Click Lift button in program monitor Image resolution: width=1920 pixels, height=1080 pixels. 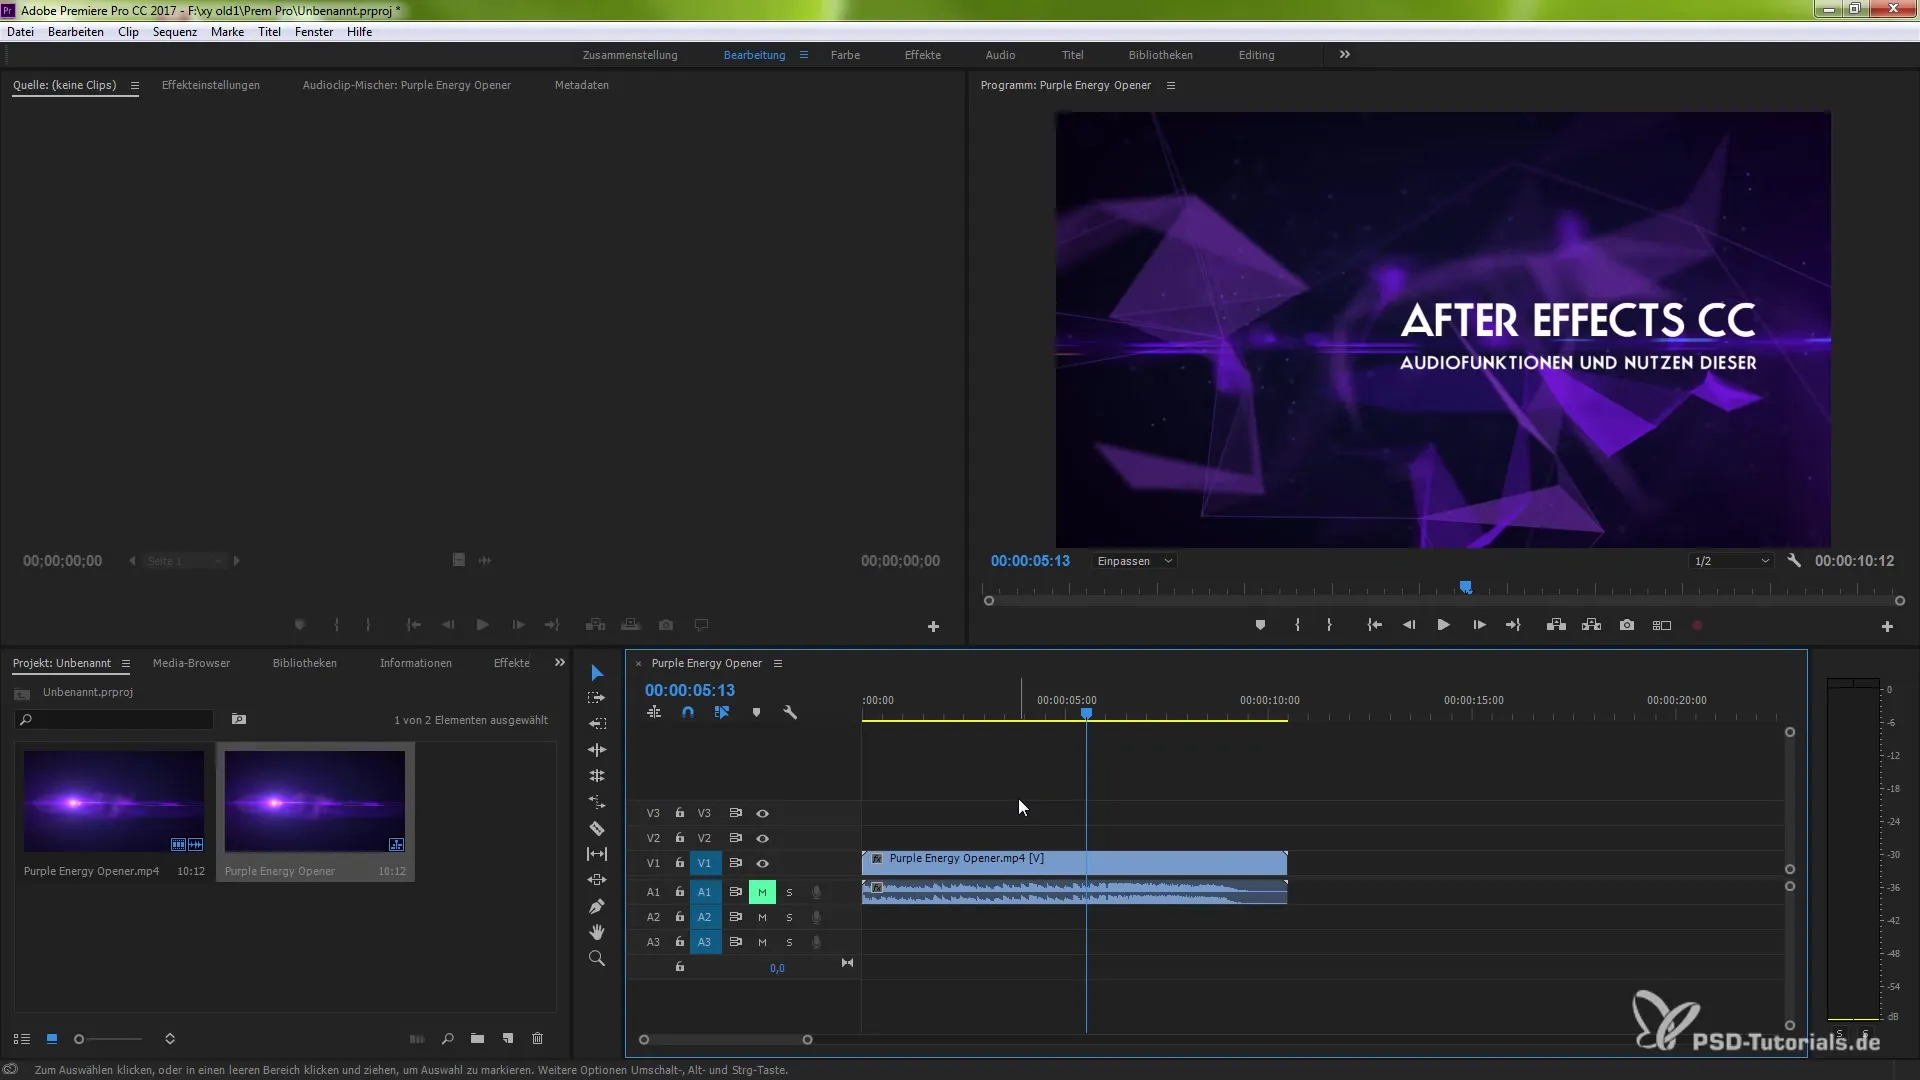1556,625
